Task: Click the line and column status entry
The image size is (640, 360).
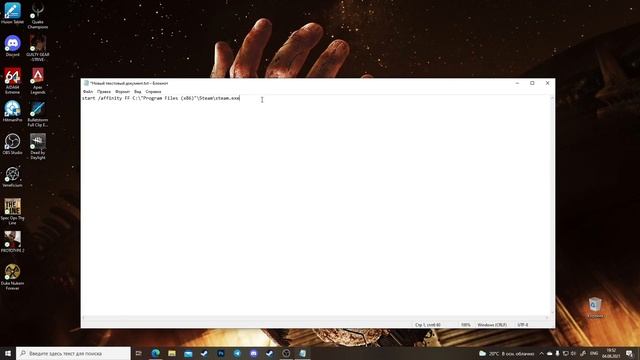Action: (x=428, y=325)
